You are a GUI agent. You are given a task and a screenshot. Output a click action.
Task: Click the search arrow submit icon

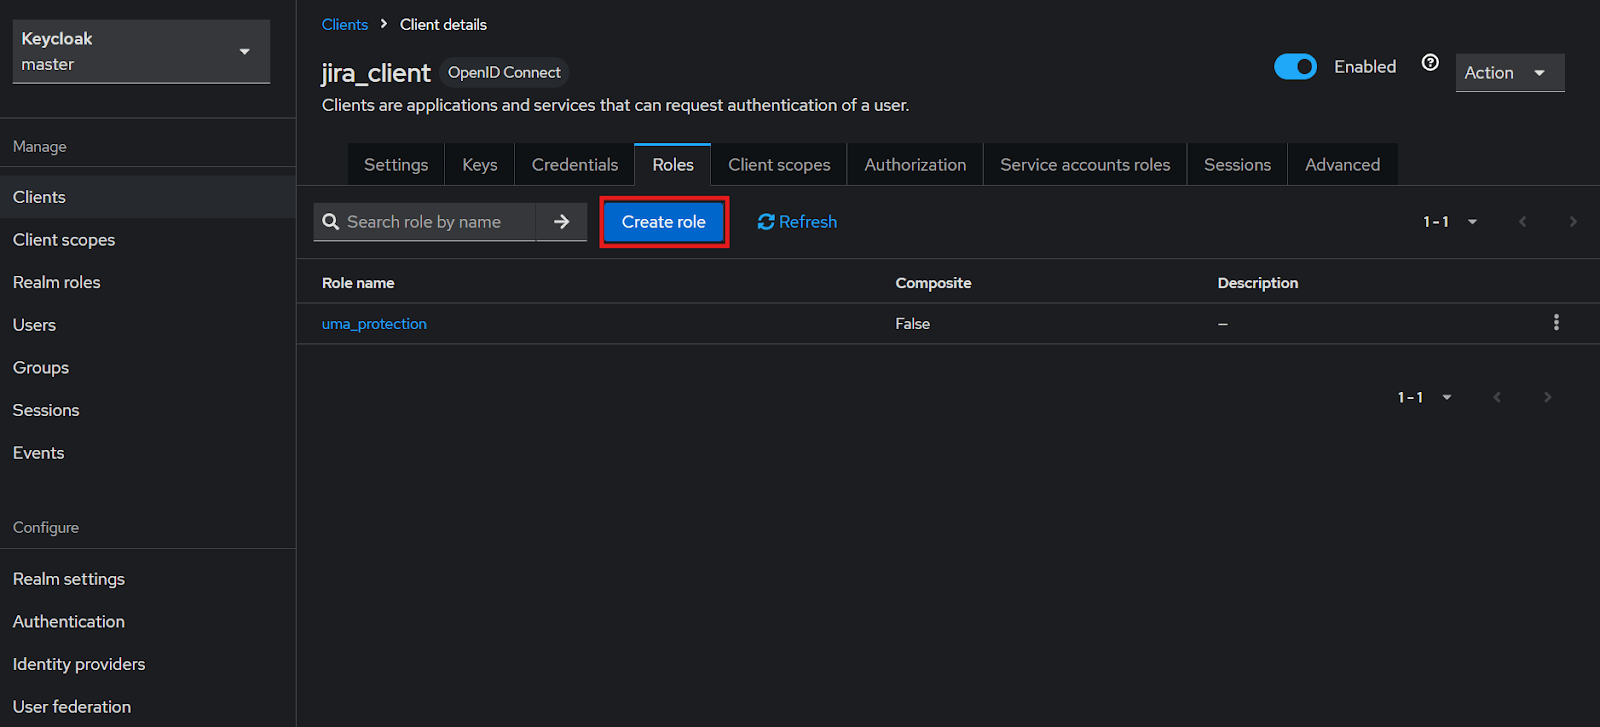click(561, 222)
